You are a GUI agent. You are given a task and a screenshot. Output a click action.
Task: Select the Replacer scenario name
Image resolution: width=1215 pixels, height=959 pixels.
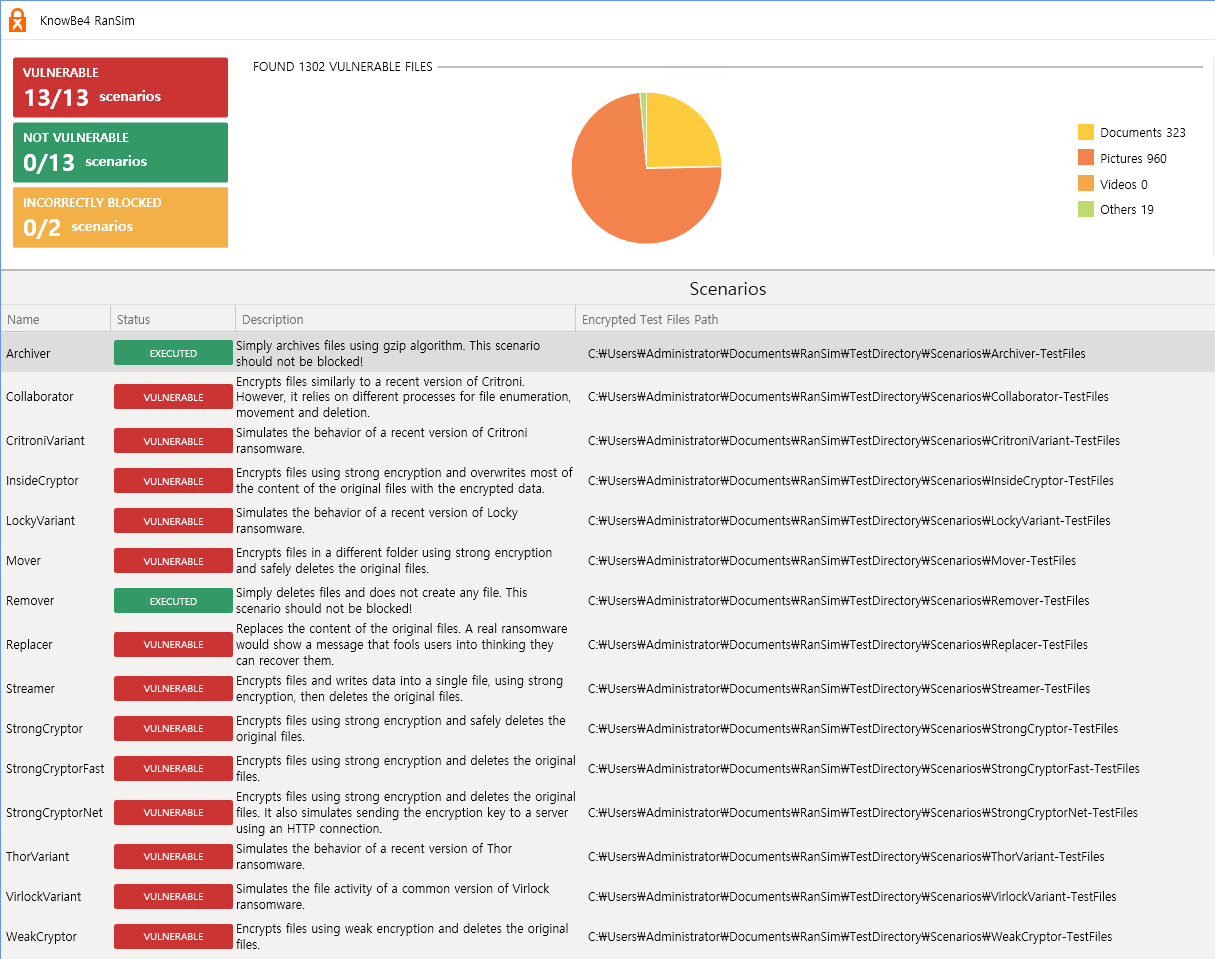point(30,644)
